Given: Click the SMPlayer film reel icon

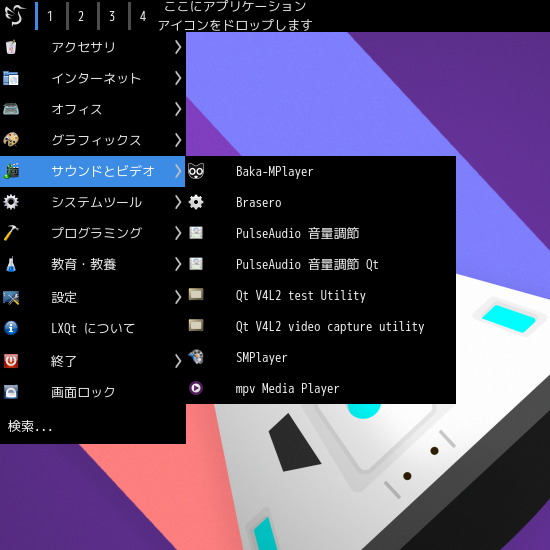Looking at the screenshot, I should [x=196, y=357].
